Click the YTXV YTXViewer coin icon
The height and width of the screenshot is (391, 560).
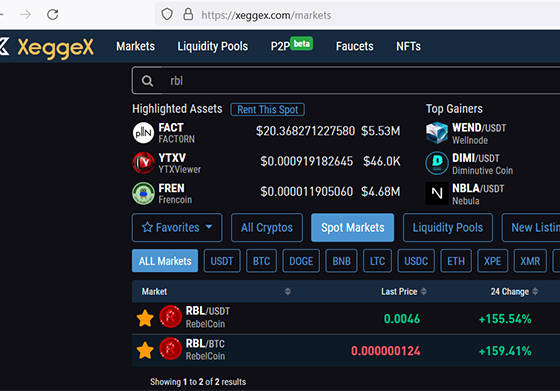point(143,163)
